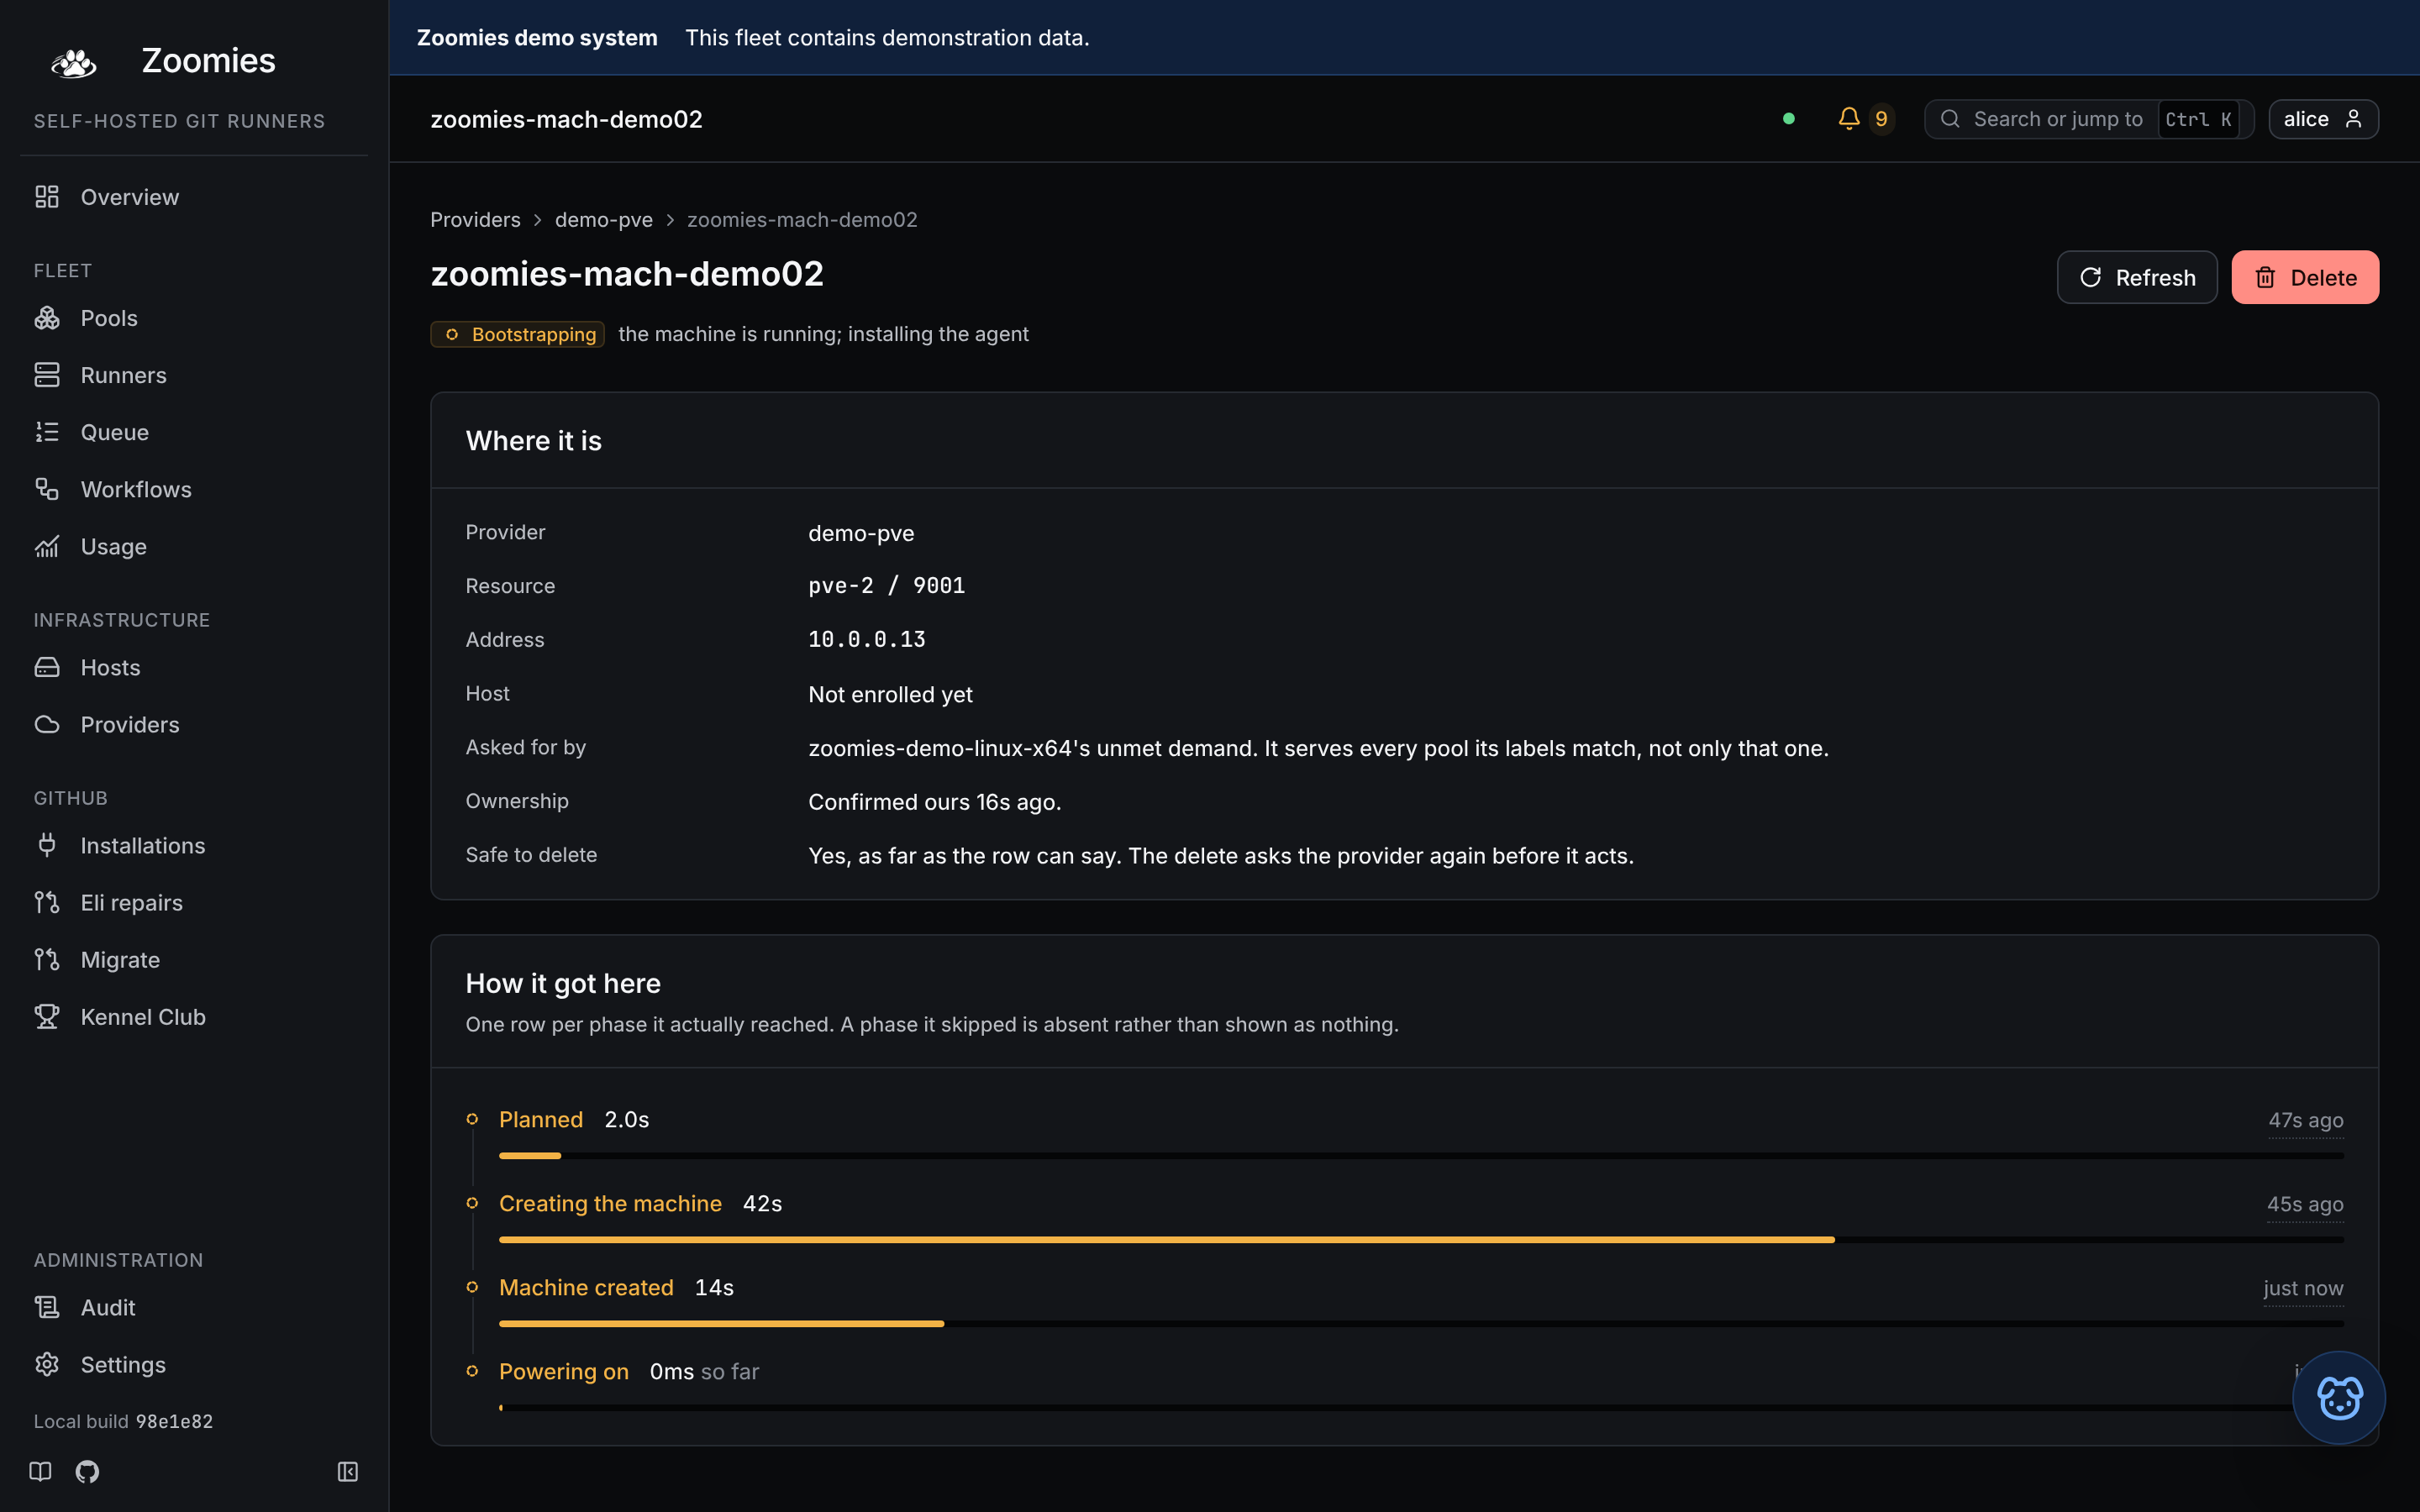
Task: Click the Hosts drive icon
Action: point(47,667)
